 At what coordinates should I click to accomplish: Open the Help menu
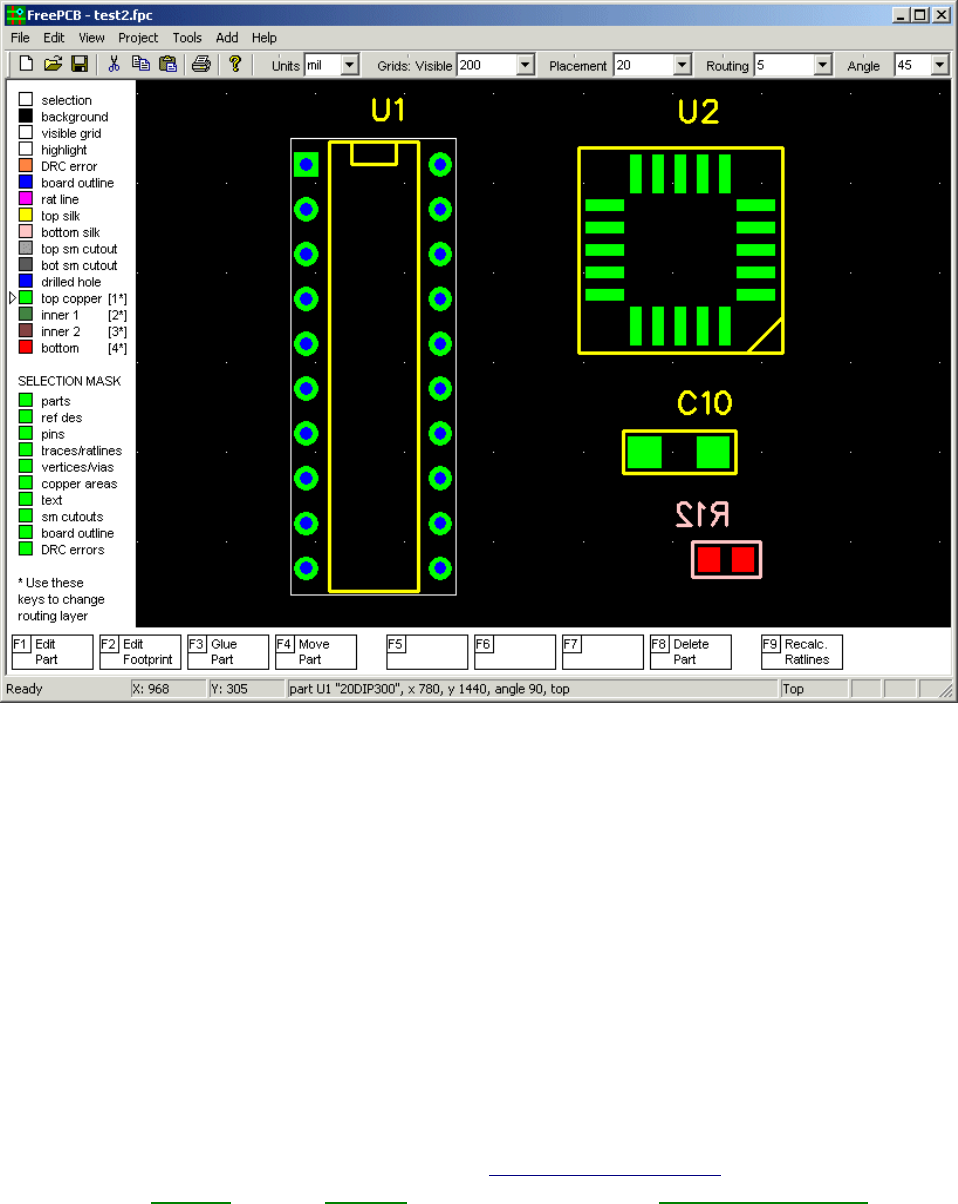point(264,38)
